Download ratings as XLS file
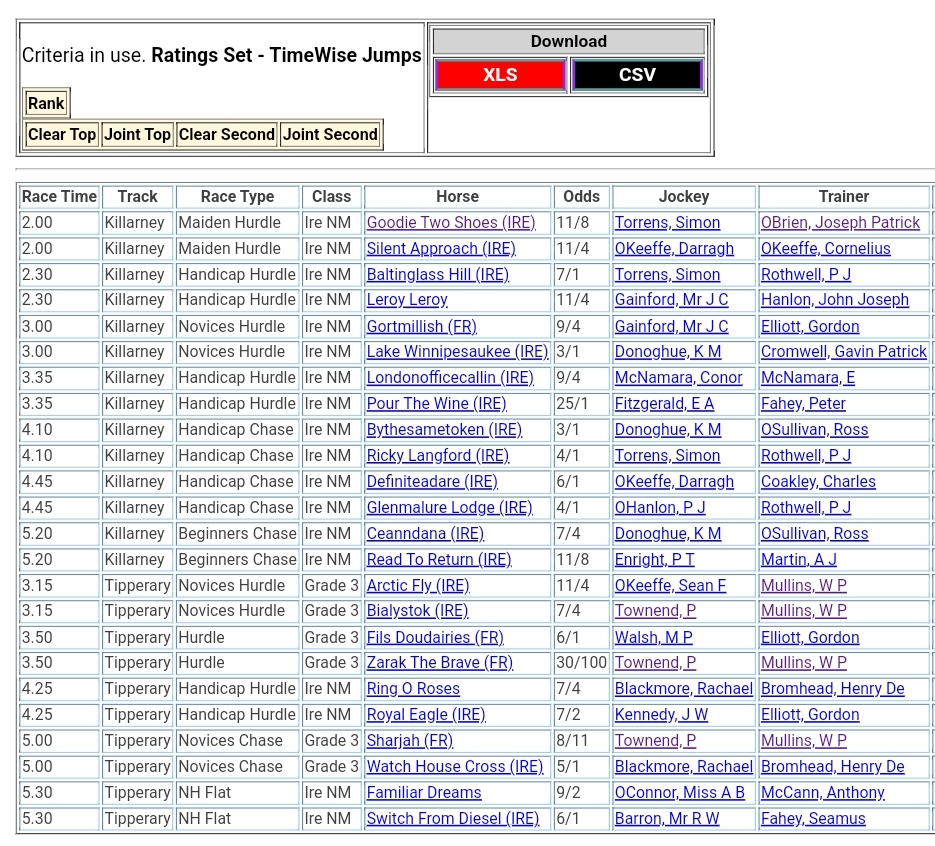Viewport: 935px width, 846px height. point(500,75)
